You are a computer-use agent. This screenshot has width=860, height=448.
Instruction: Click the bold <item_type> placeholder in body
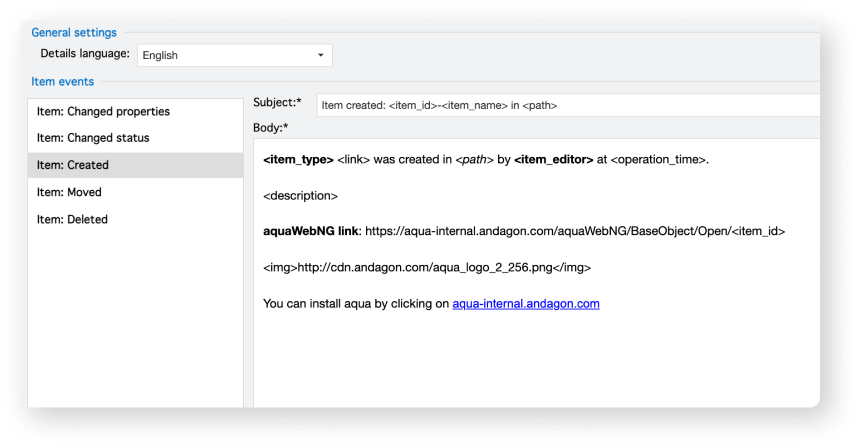click(298, 160)
